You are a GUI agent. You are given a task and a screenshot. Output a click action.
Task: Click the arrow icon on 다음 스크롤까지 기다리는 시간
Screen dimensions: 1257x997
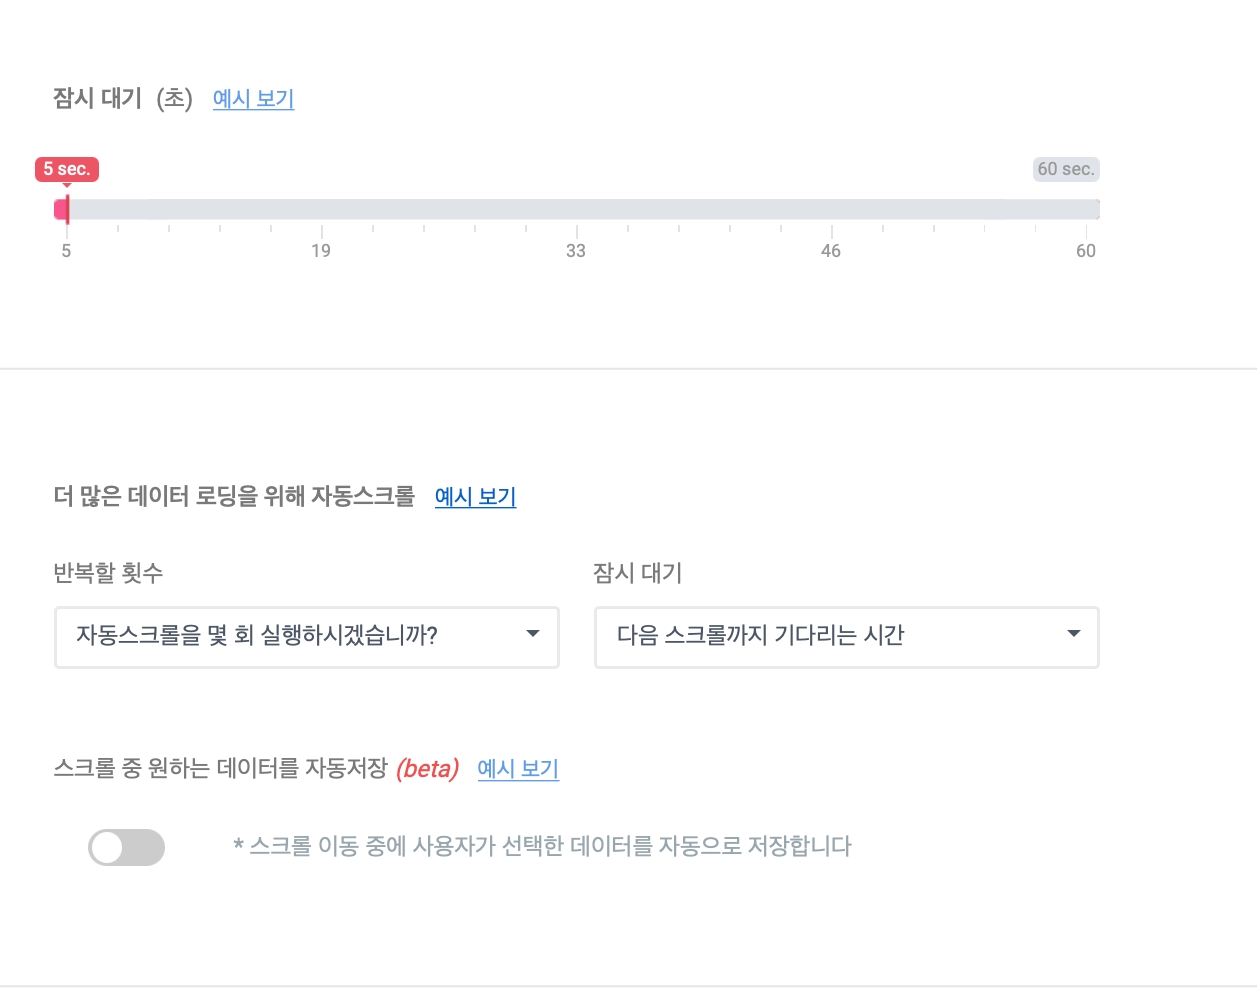click(1073, 634)
